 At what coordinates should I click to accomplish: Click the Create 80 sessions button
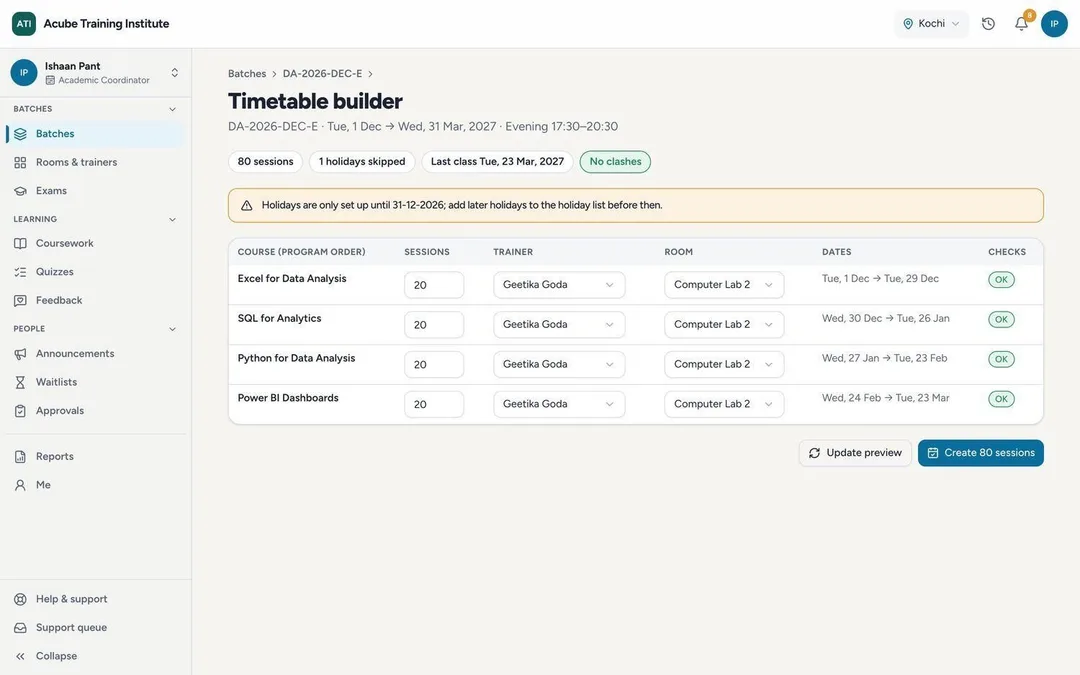981,453
